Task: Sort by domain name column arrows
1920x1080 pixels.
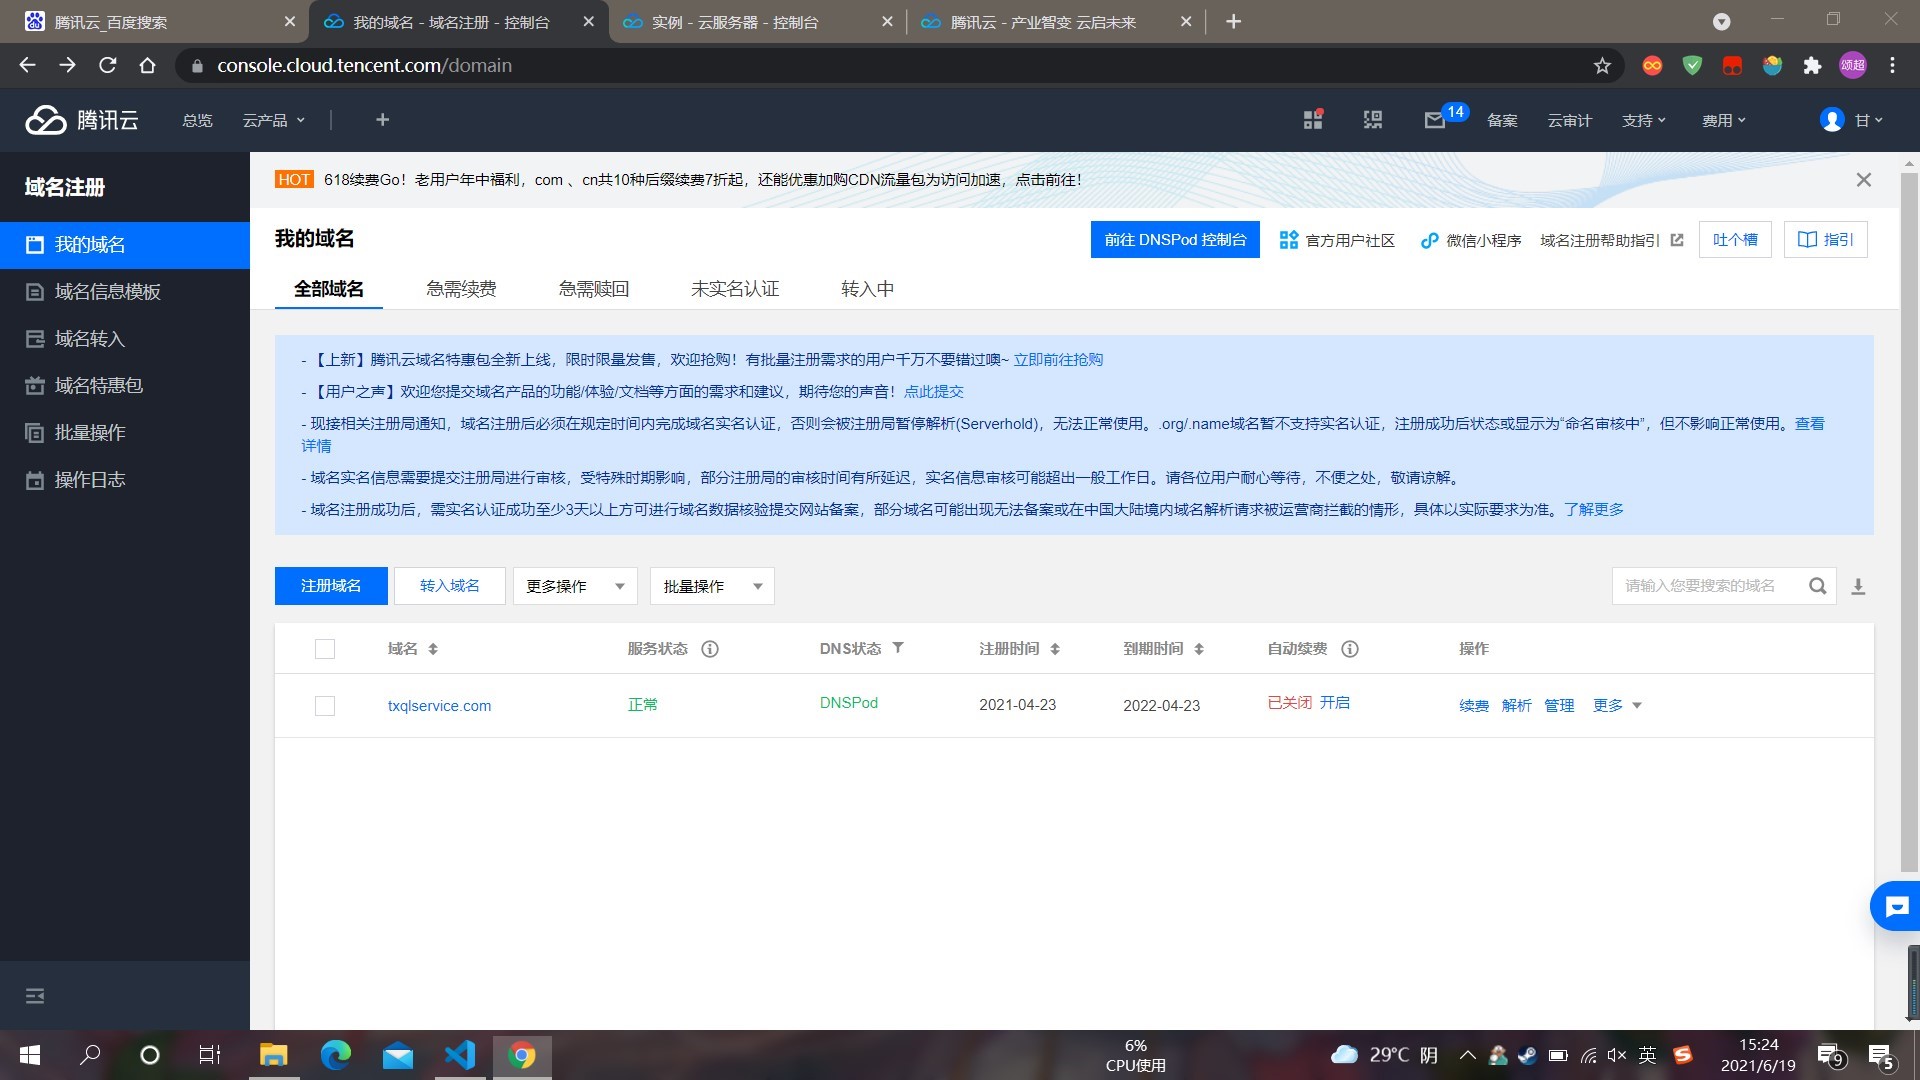Action: pos(433,649)
